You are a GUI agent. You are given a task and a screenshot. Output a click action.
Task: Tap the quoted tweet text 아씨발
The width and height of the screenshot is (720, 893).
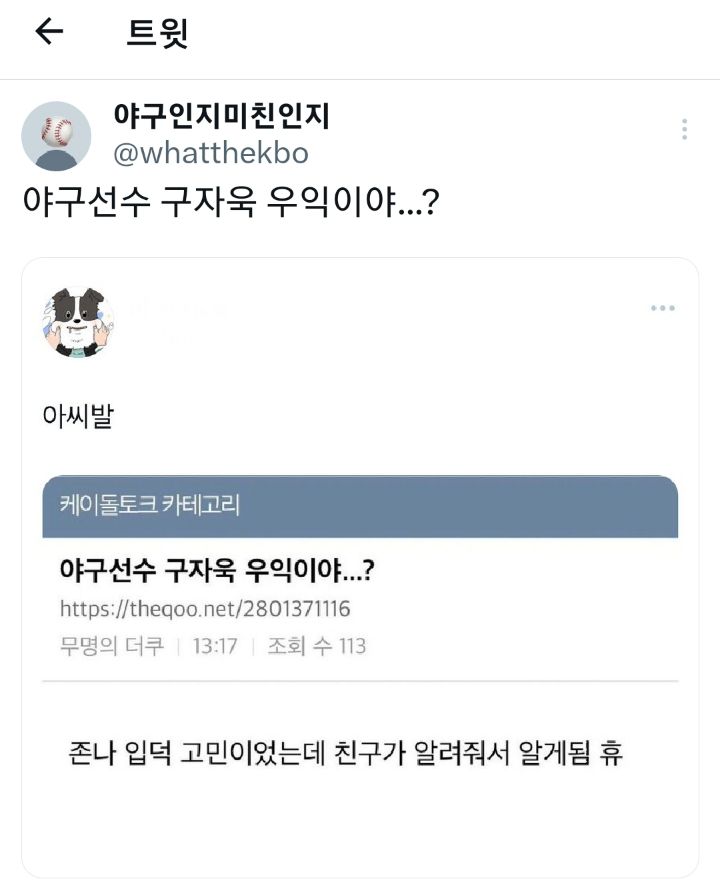79,415
